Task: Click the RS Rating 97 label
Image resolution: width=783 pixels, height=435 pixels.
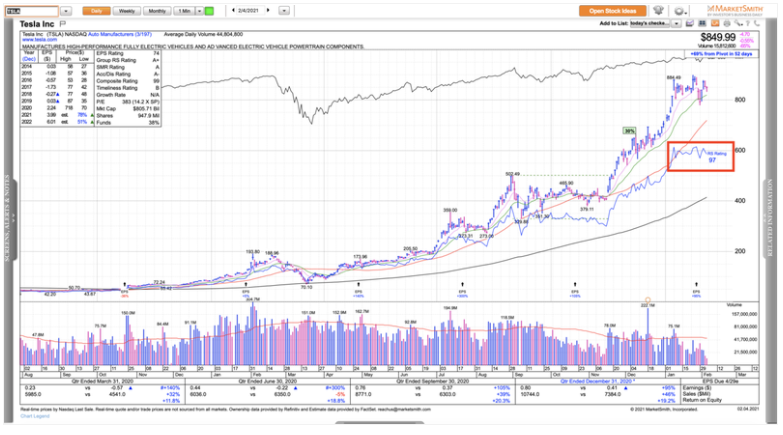Action: (x=715, y=157)
